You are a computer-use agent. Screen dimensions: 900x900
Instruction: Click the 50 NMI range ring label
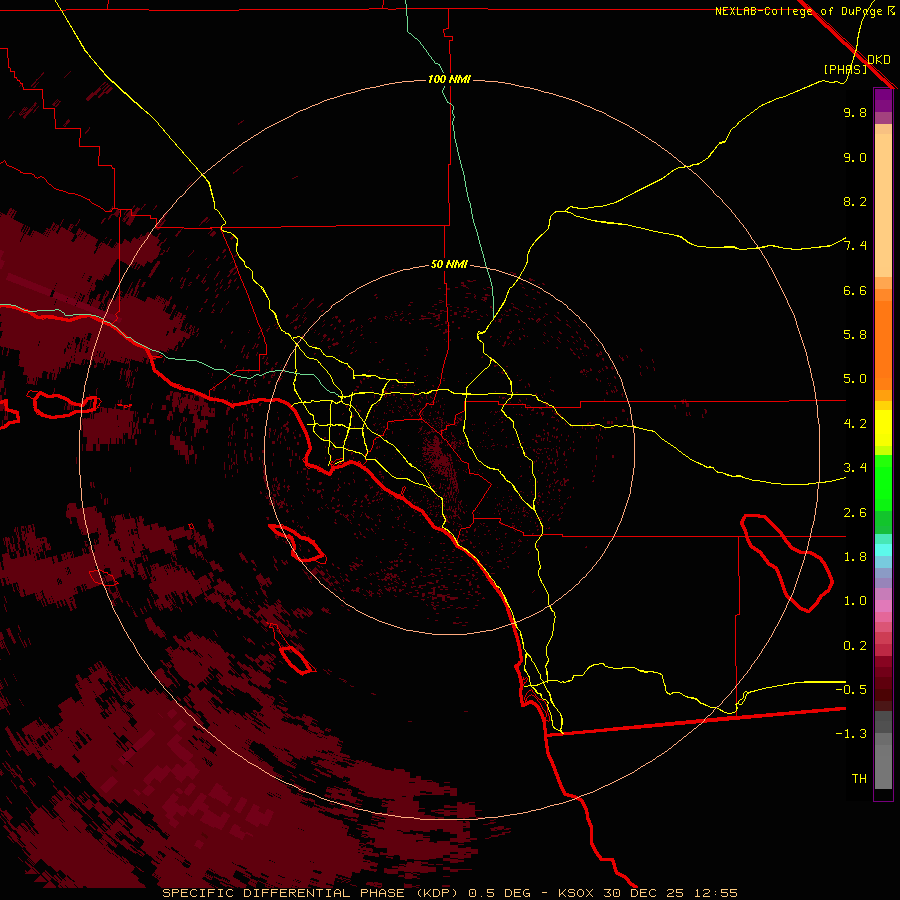point(449,264)
